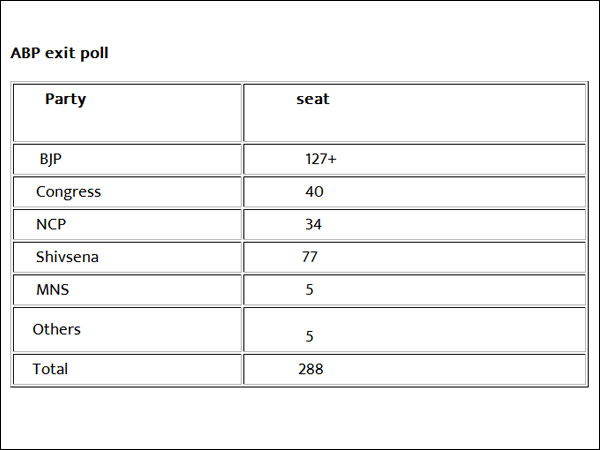Screen dimensions: 600x450
Task: Click the BJP seat number 127
Action: coord(316,159)
